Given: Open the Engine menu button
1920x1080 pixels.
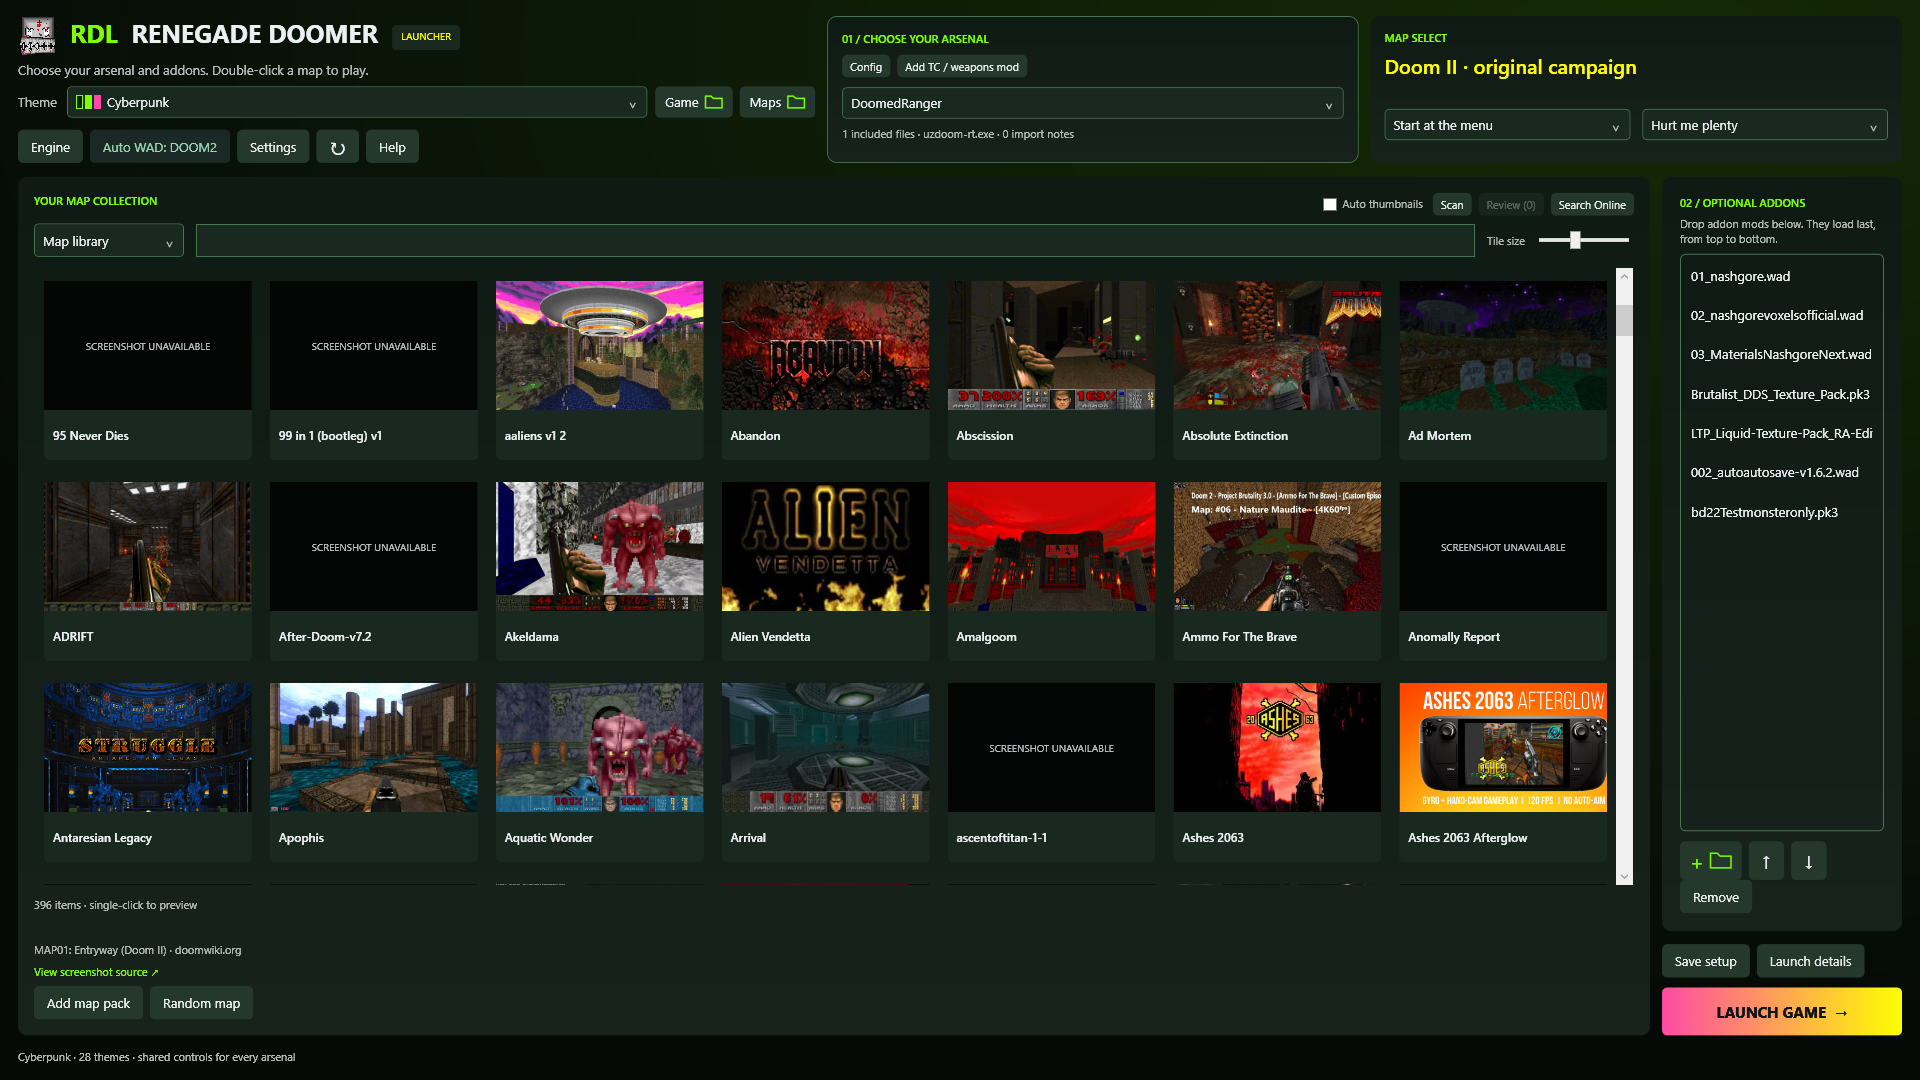Looking at the screenshot, I should click(x=50, y=147).
